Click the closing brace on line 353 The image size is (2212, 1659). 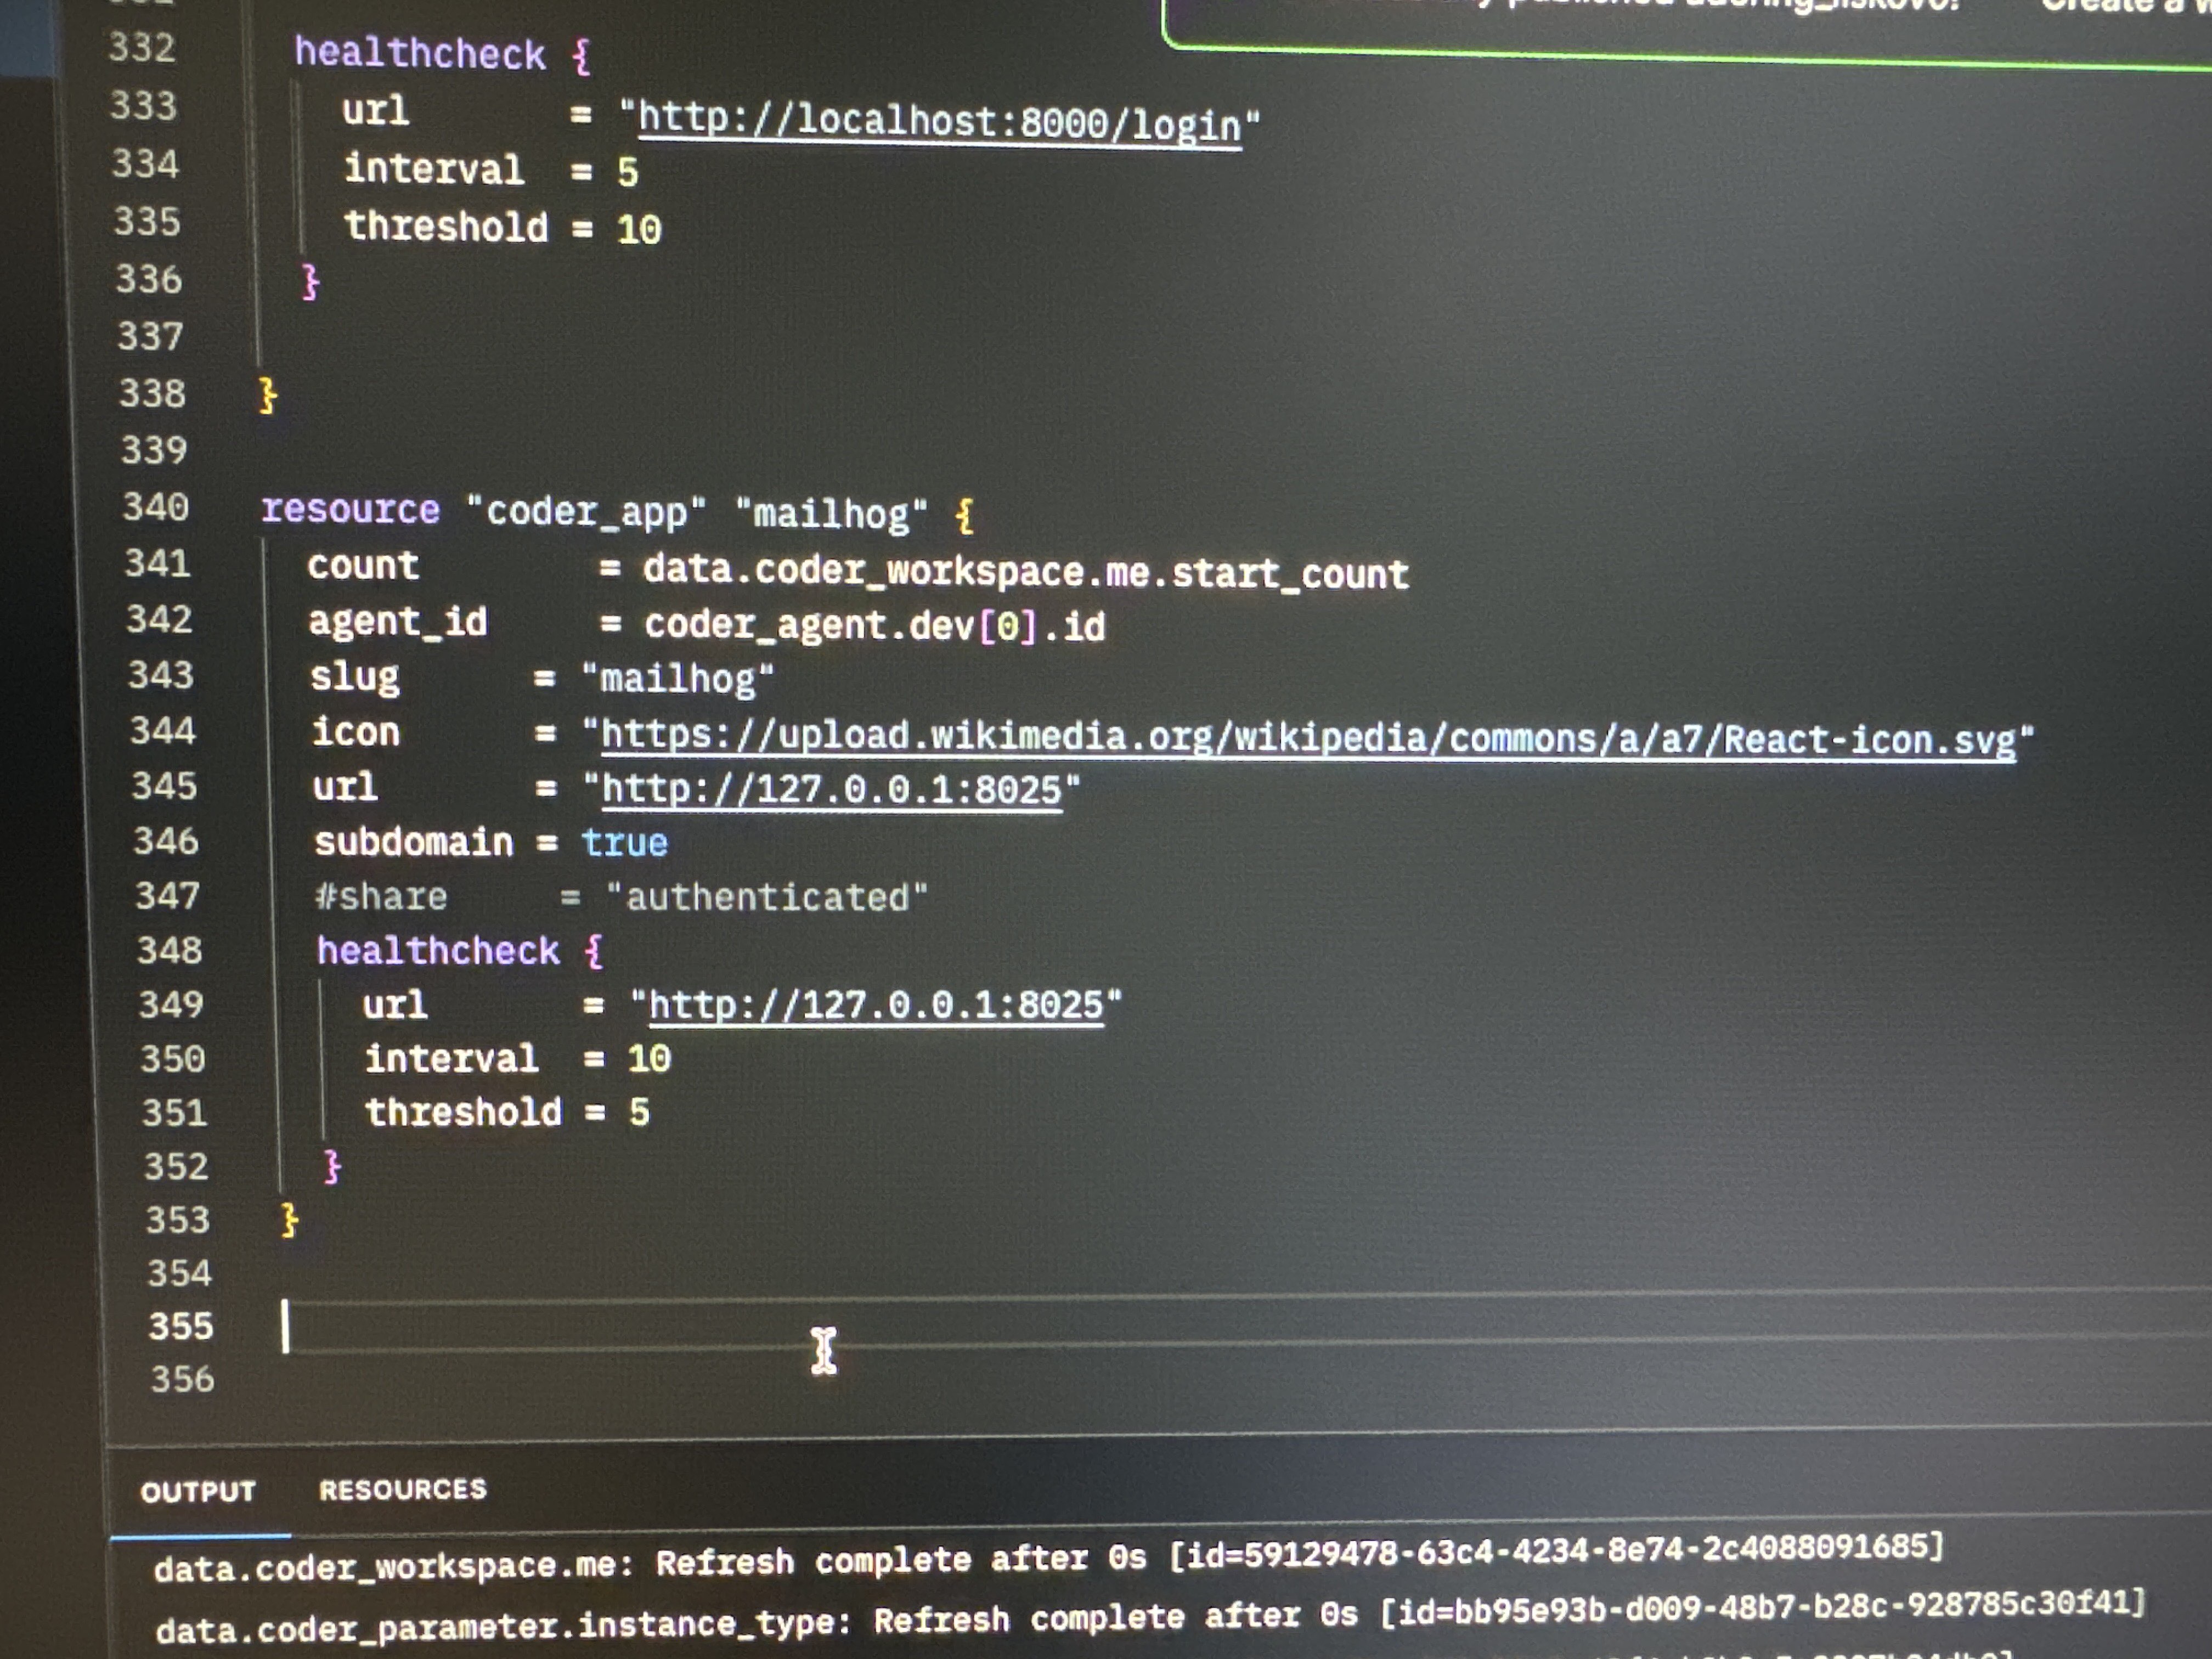289,1219
